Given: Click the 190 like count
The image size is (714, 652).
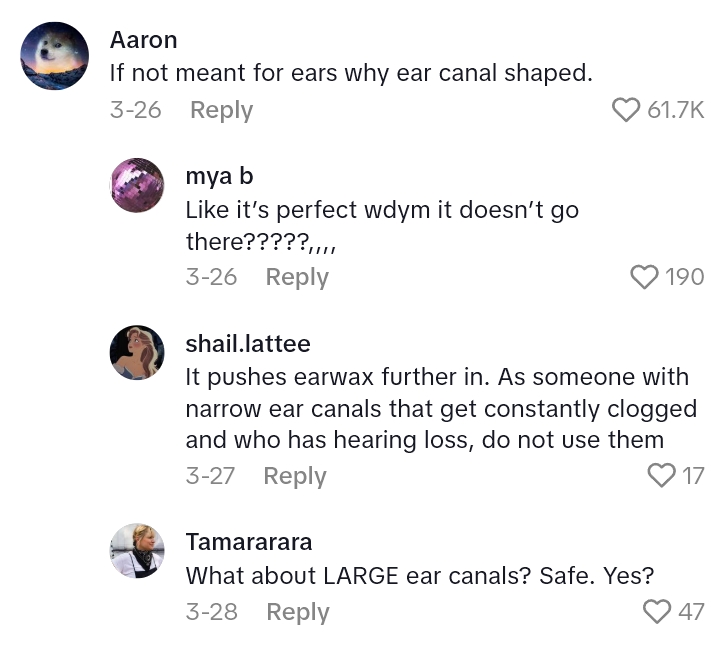Looking at the screenshot, I should [x=685, y=277].
